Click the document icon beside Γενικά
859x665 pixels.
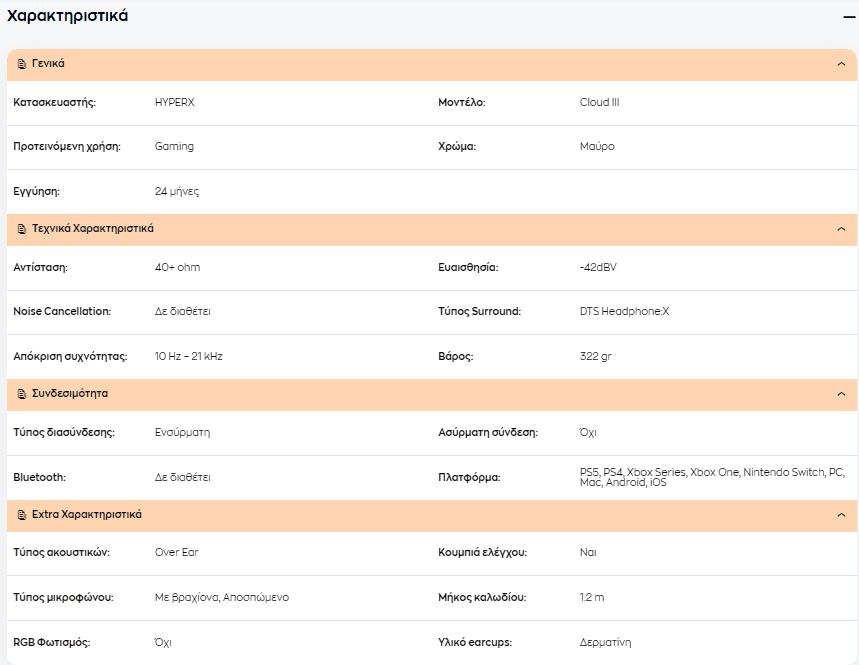click(x=21, y=64)
